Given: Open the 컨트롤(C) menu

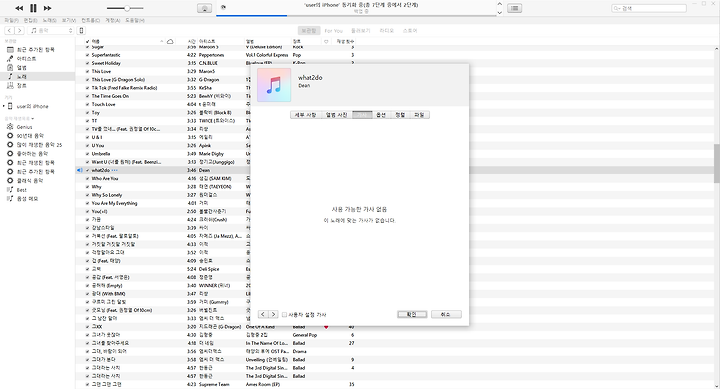Looking at the screenshot, I should pos(90,20).
